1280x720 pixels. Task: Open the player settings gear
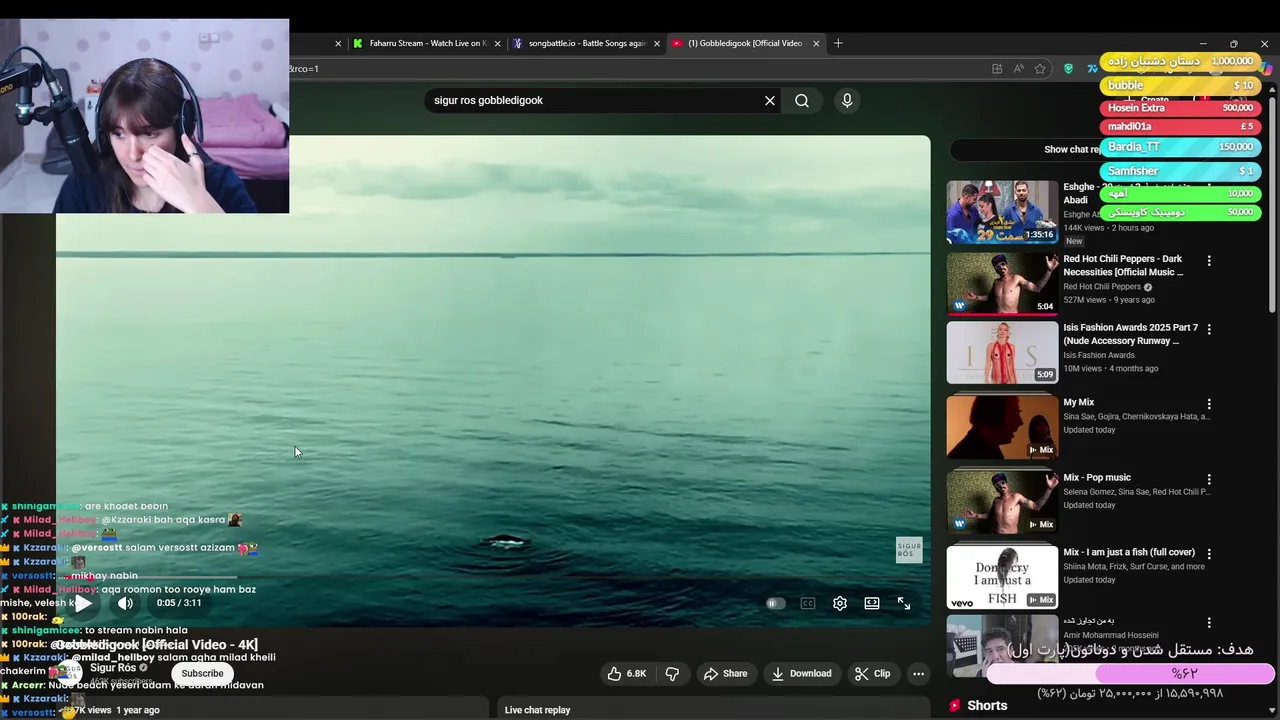tap(840, 603)
